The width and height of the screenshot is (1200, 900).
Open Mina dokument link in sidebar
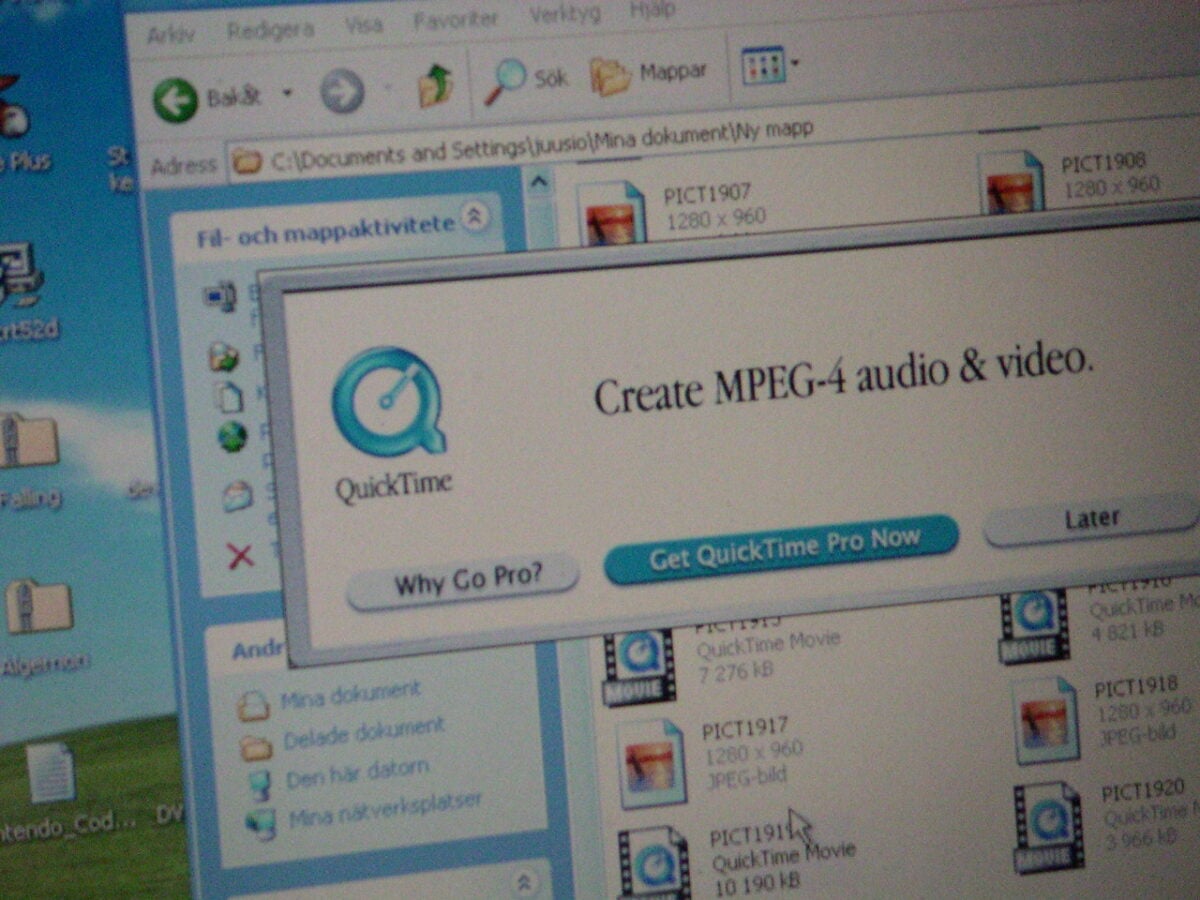pos(350,695)
